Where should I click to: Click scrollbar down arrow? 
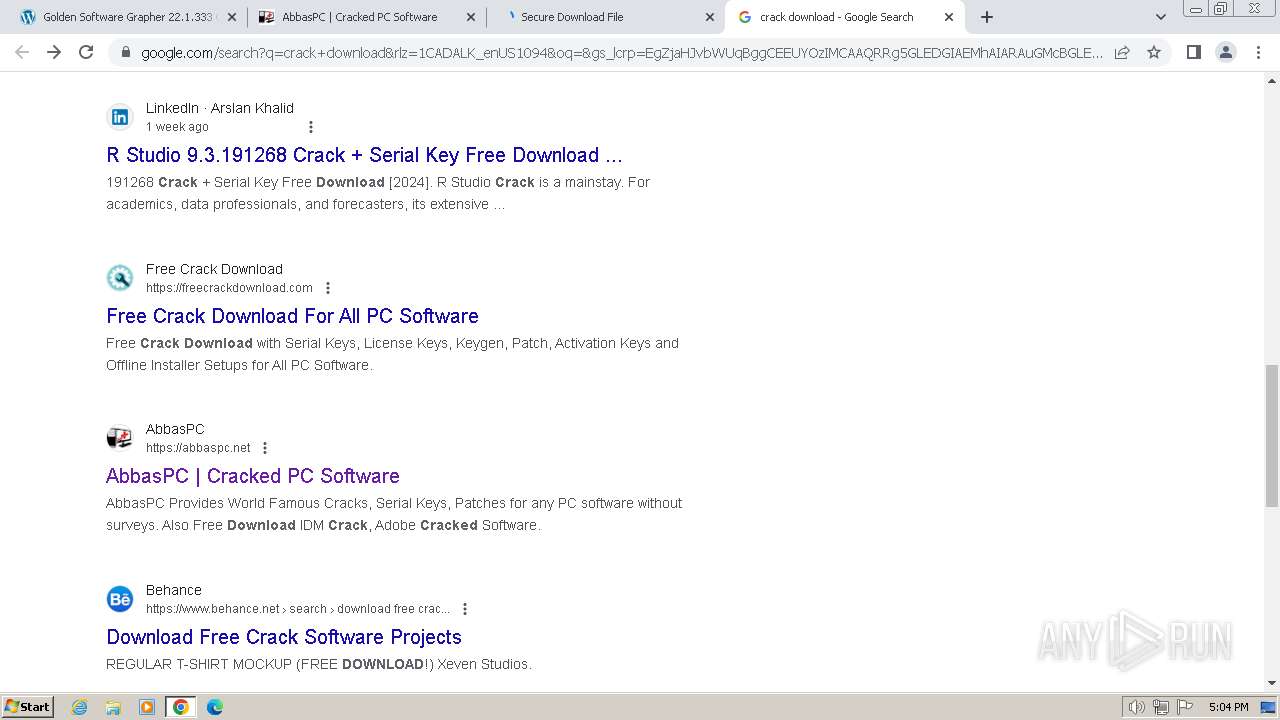pyautogui.click(x=1272, y=683)
